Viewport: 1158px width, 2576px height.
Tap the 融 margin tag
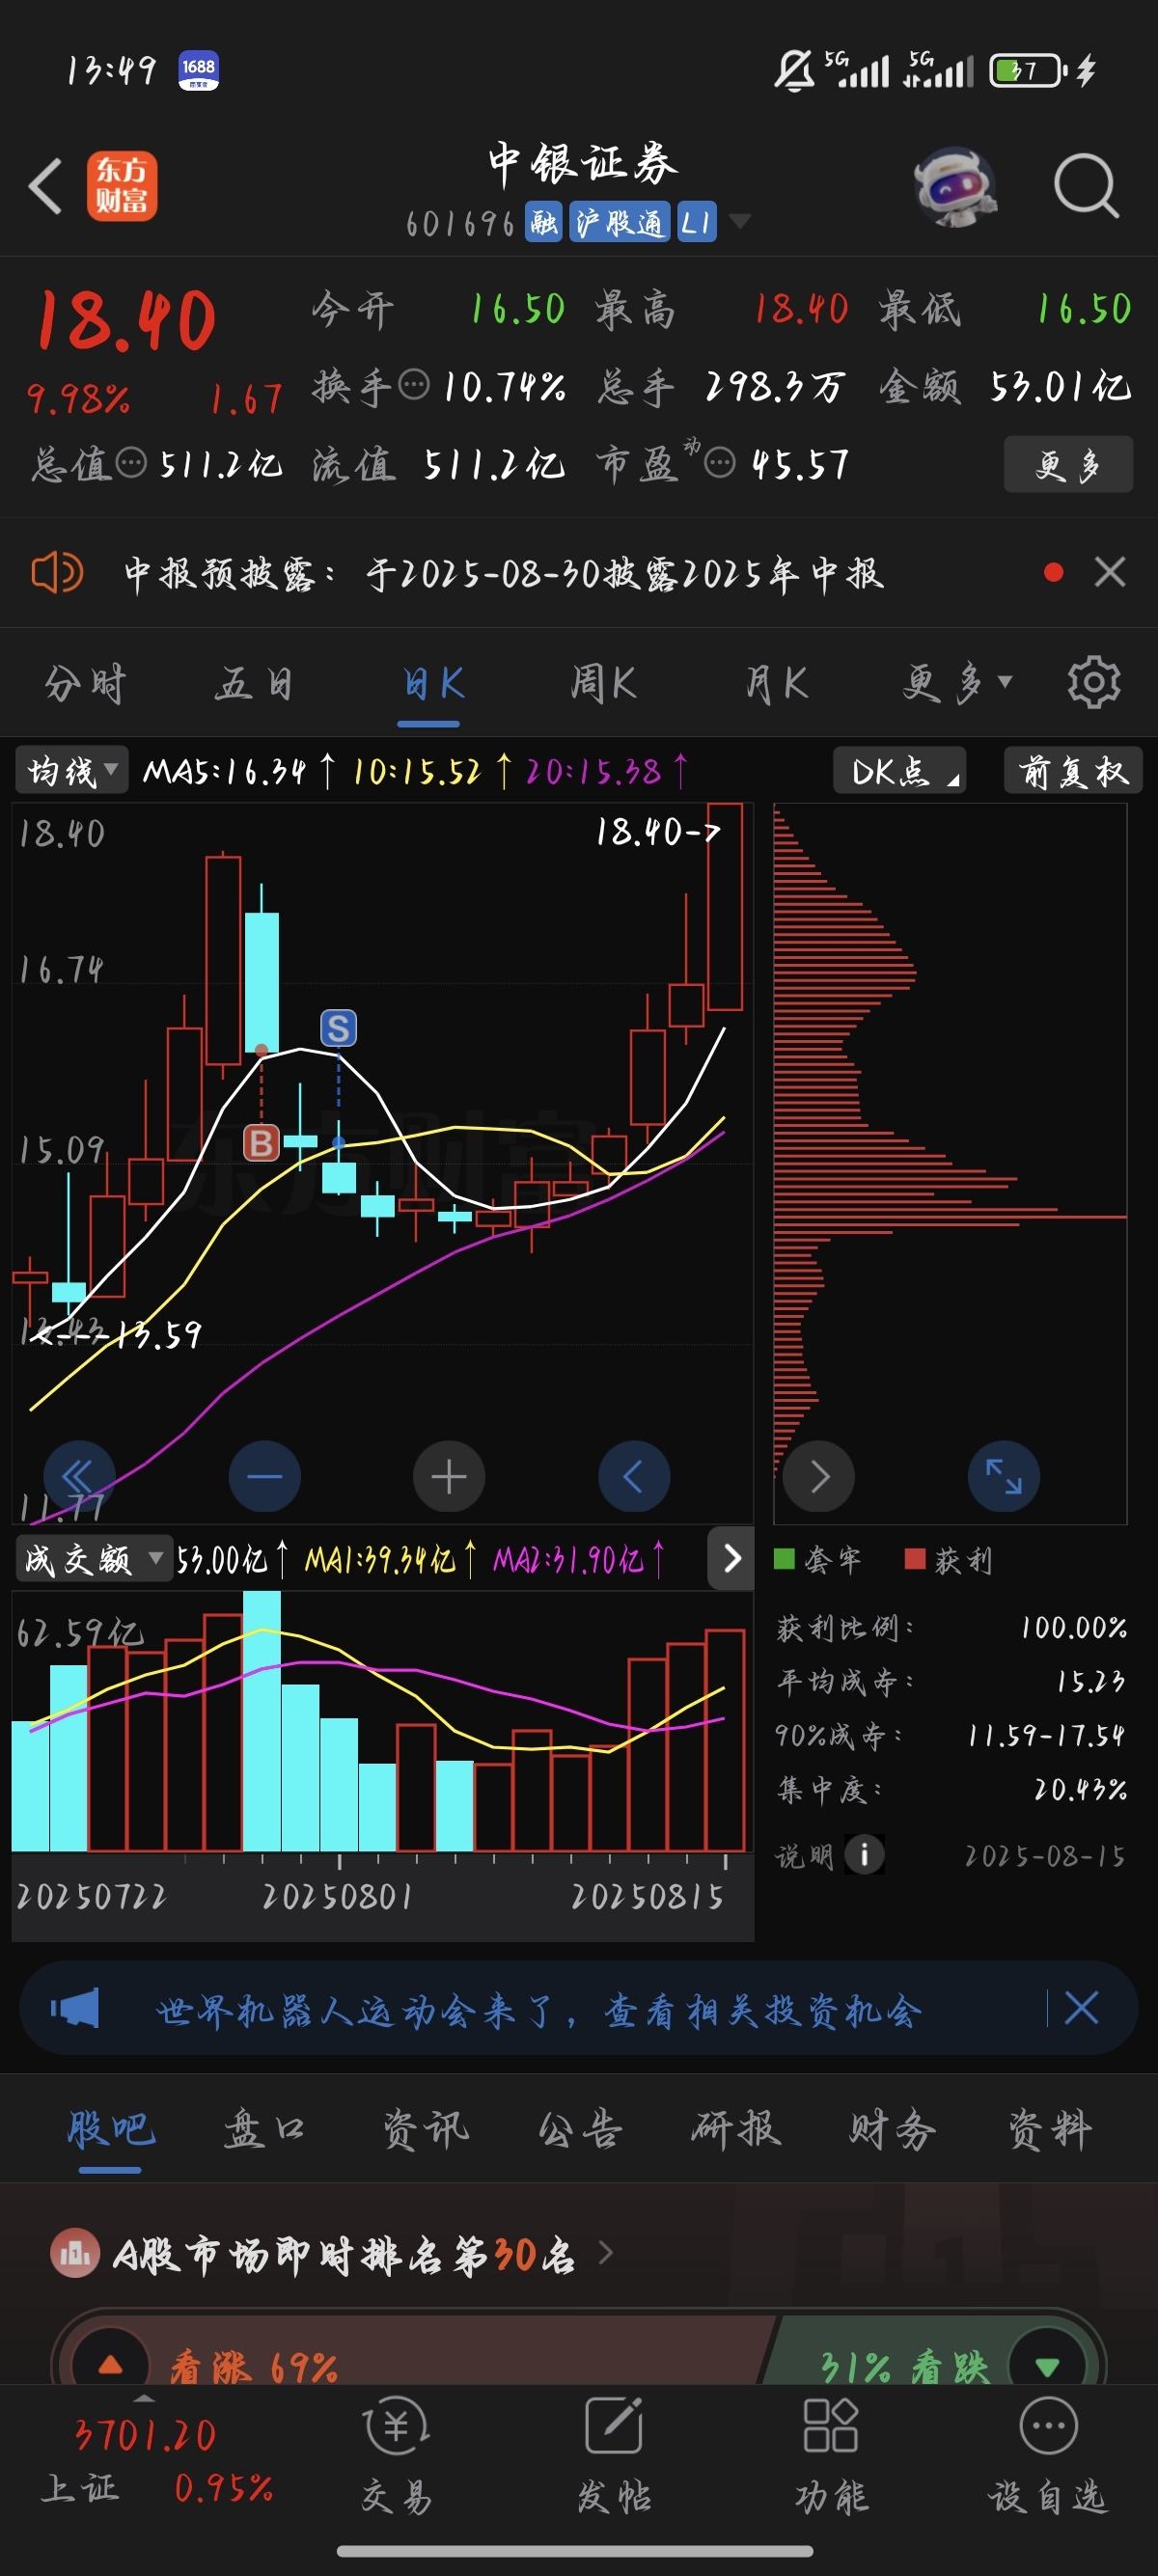(545, 222)
